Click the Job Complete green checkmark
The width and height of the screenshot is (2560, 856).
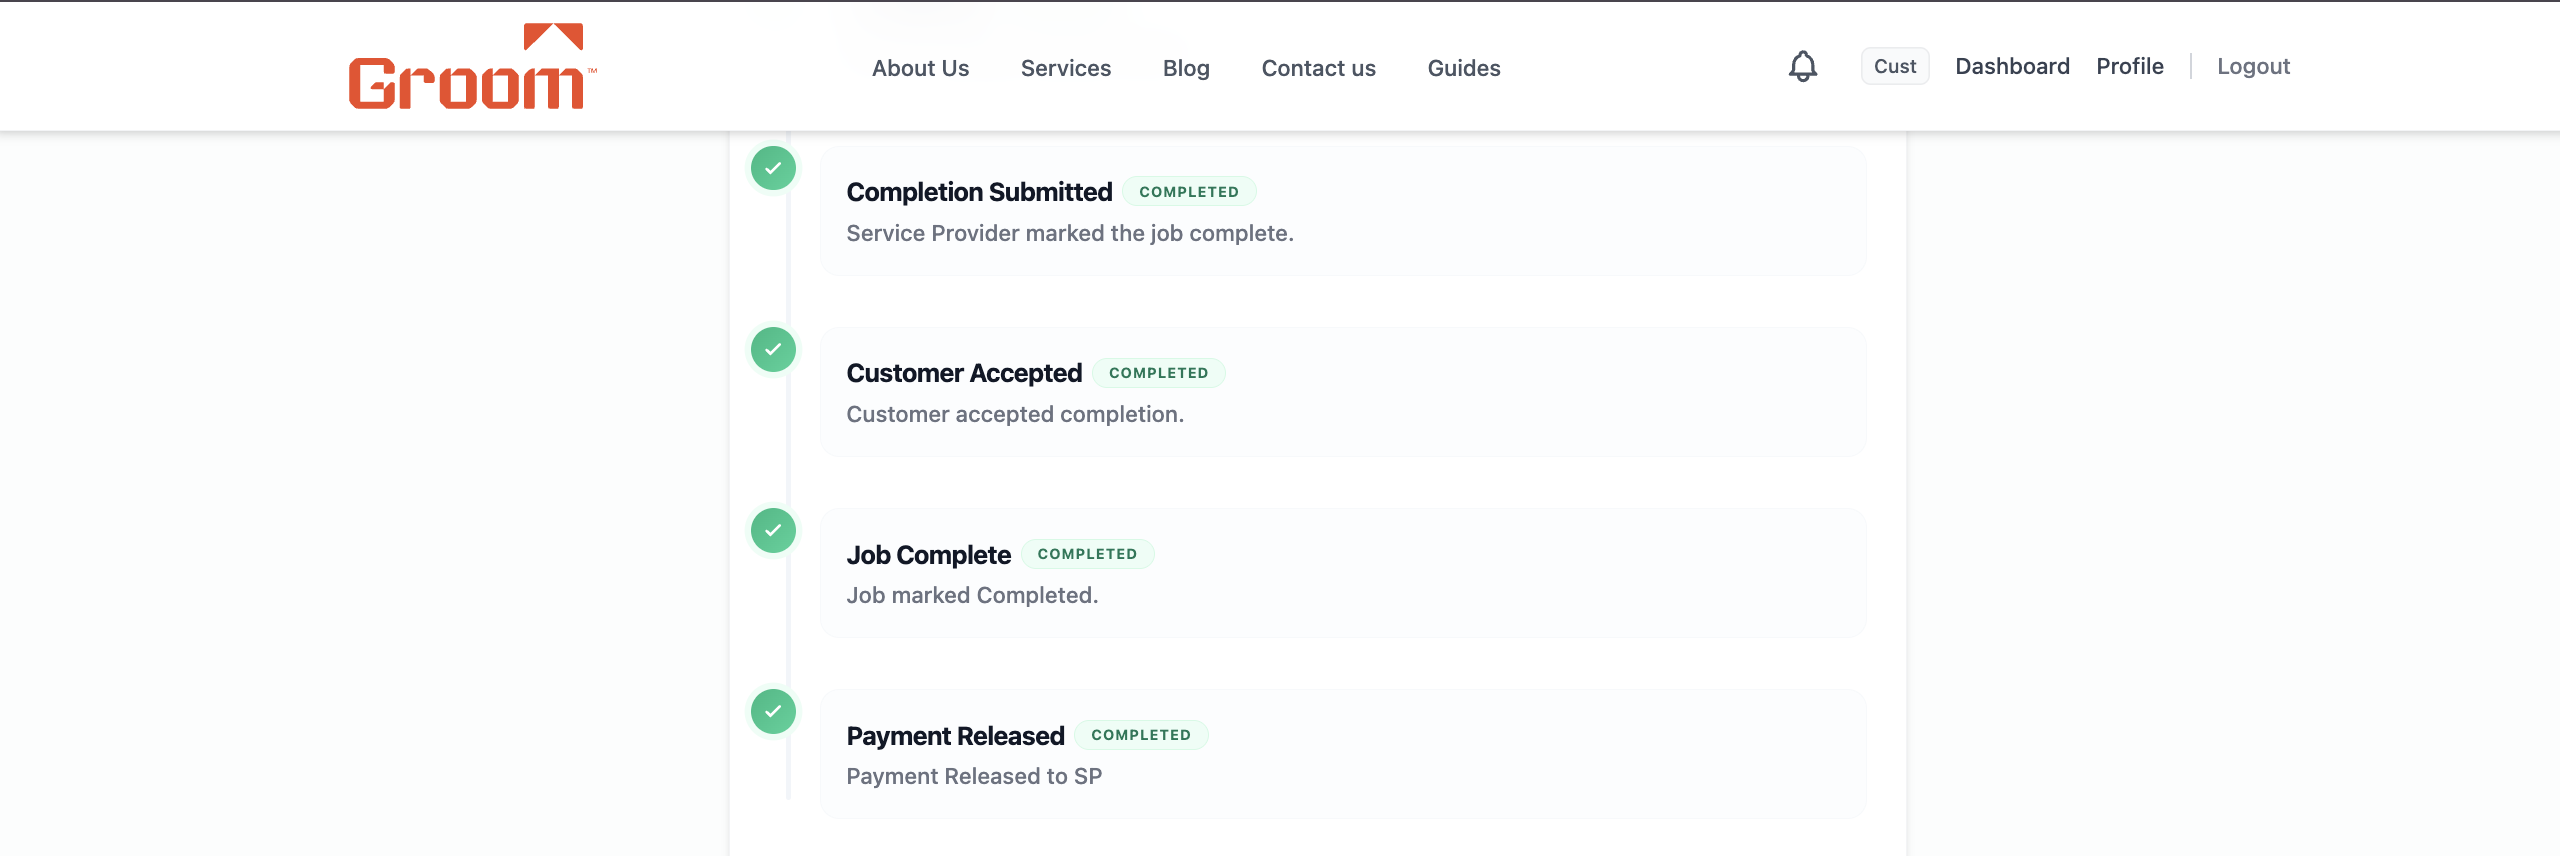773,530
